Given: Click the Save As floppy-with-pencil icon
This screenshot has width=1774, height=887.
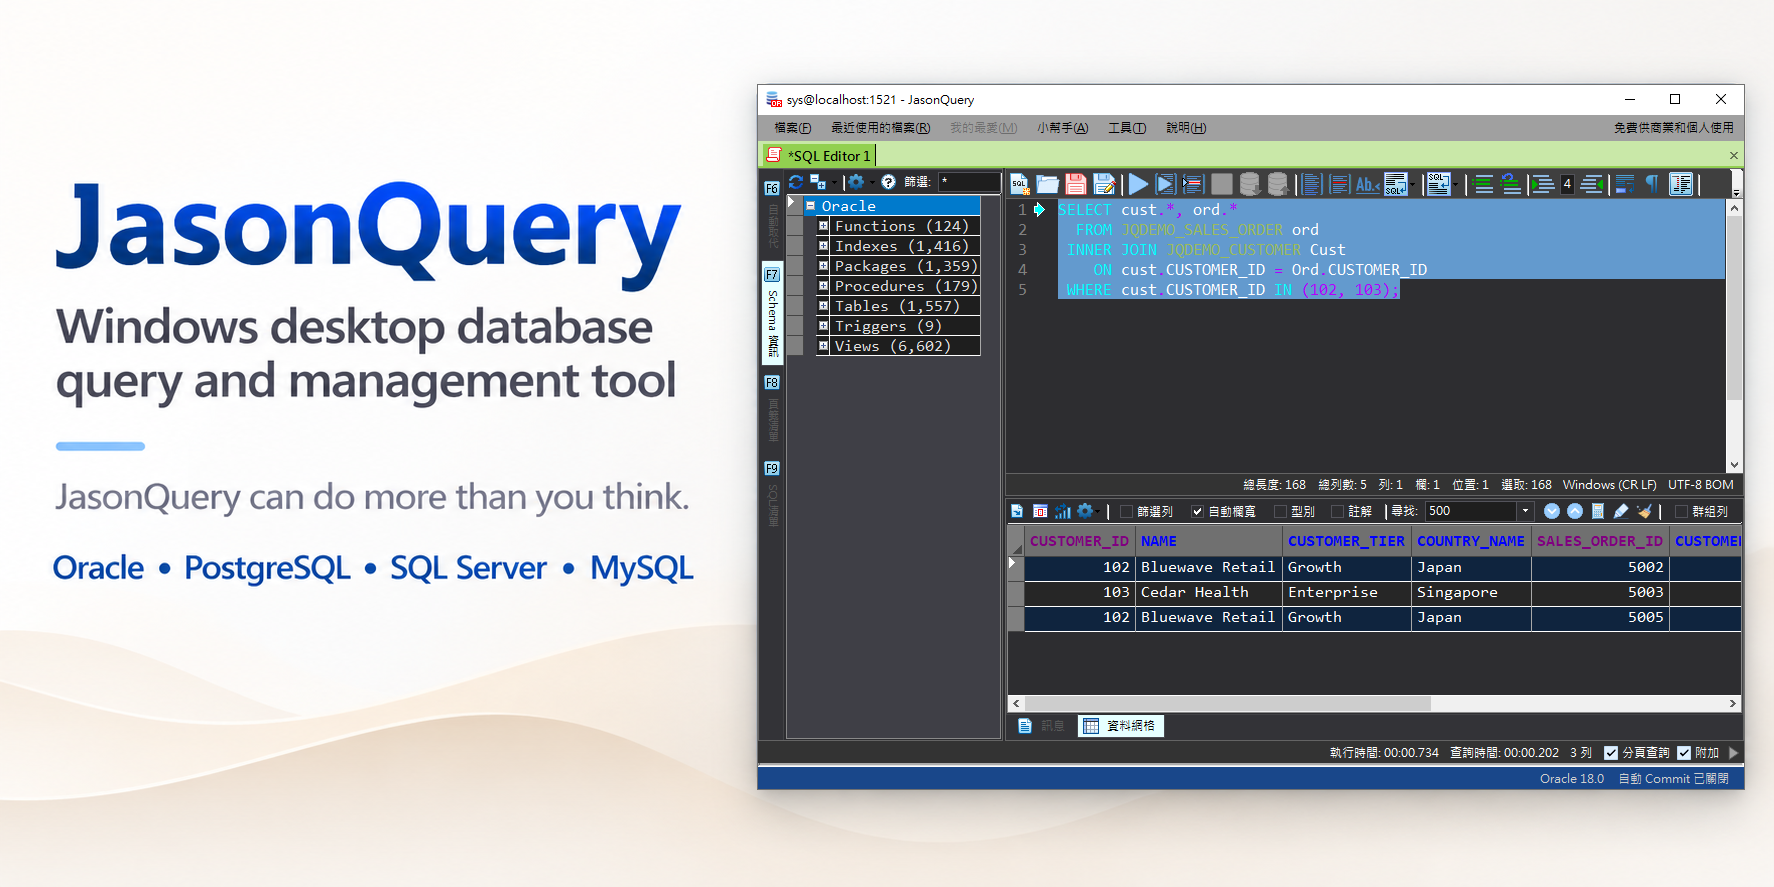Looking at the screenshot, I should coord(1104,183).
